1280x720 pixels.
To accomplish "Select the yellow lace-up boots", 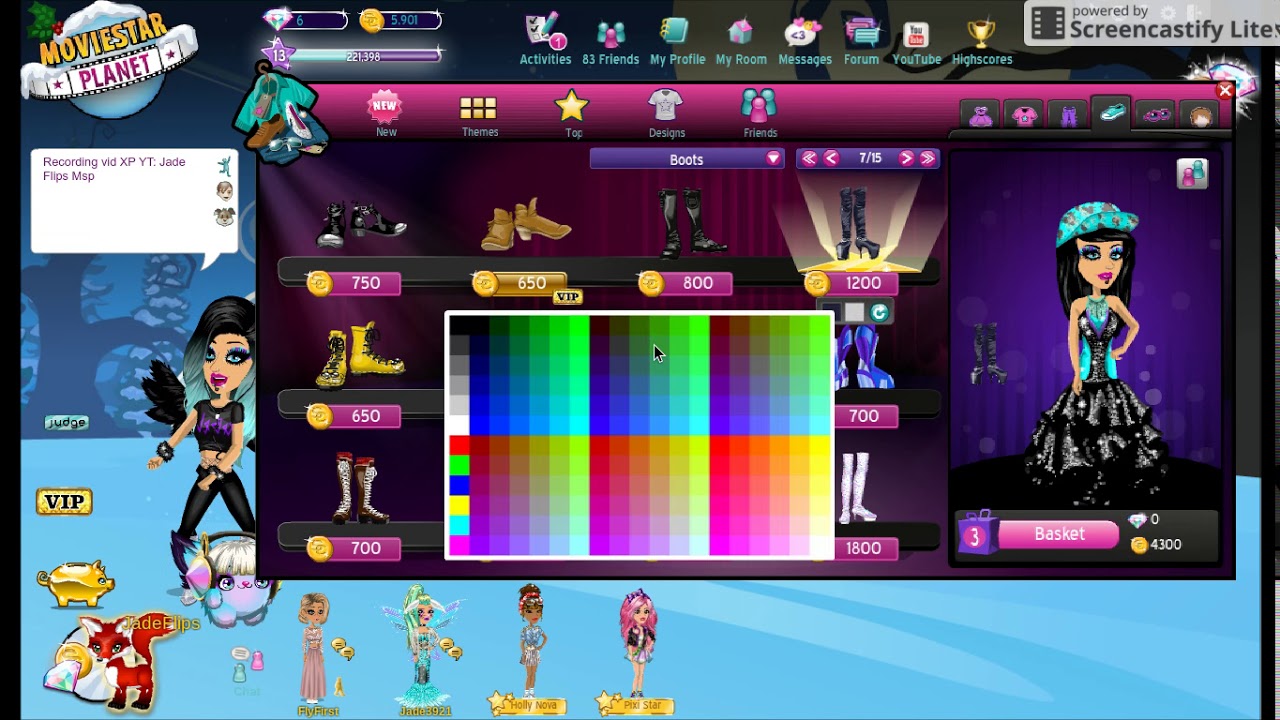I will click(360, 354).
